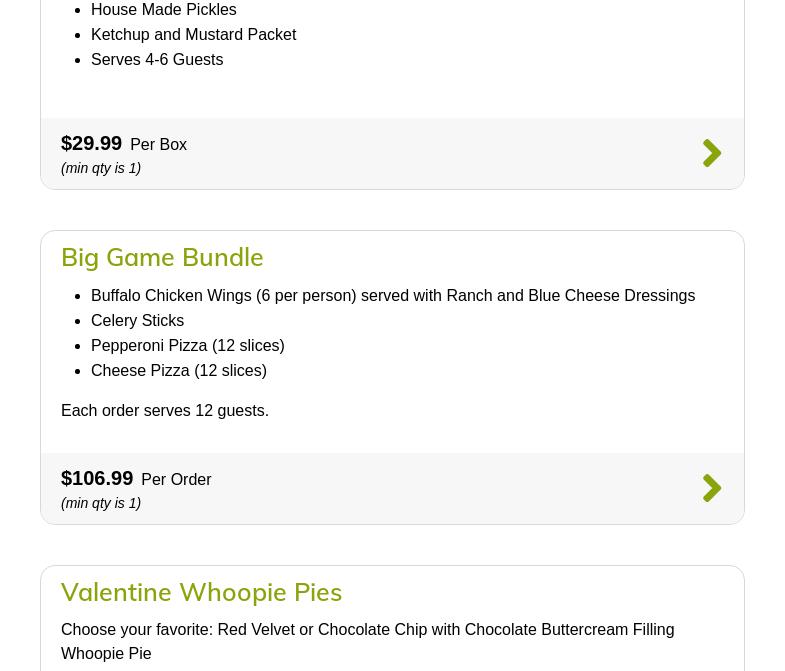Click the $29.99 price
The image size is (785, 671).
91,144
